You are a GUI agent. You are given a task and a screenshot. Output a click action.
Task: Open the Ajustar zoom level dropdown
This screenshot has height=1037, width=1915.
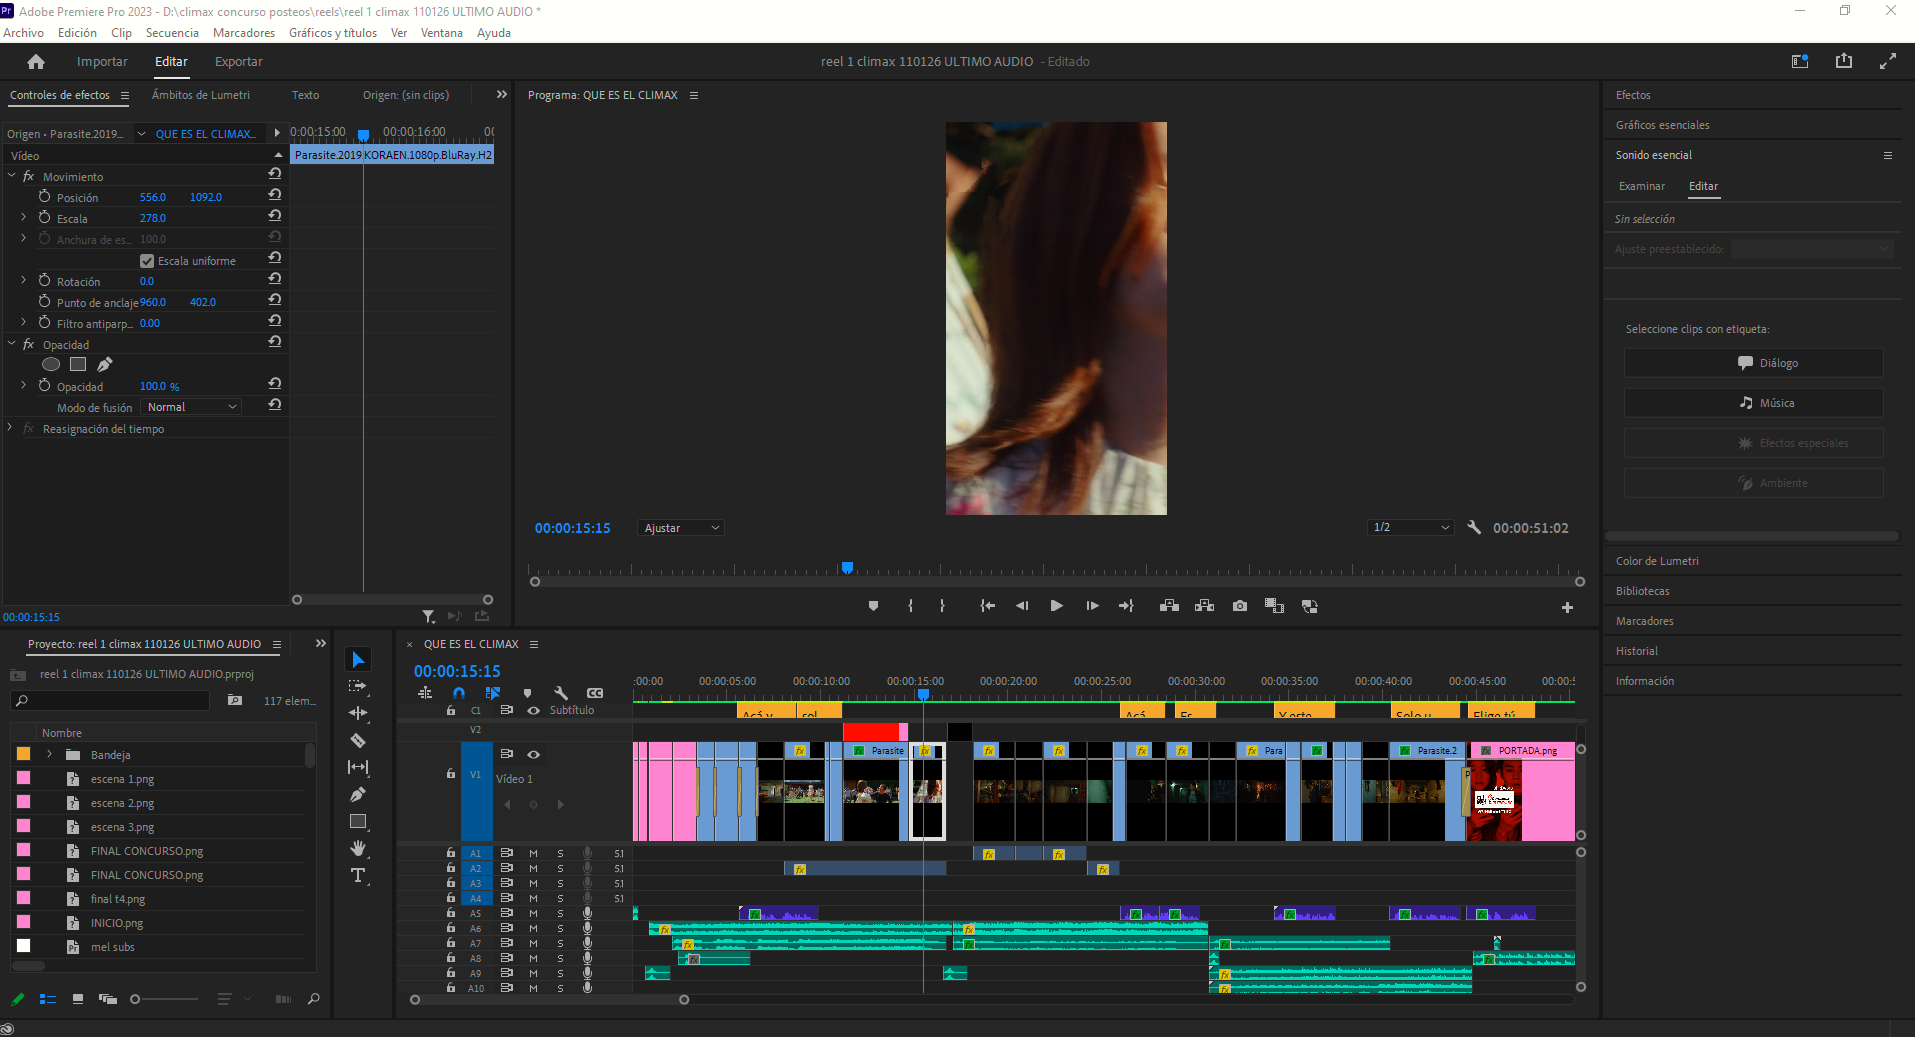click(x=681, y=528)
